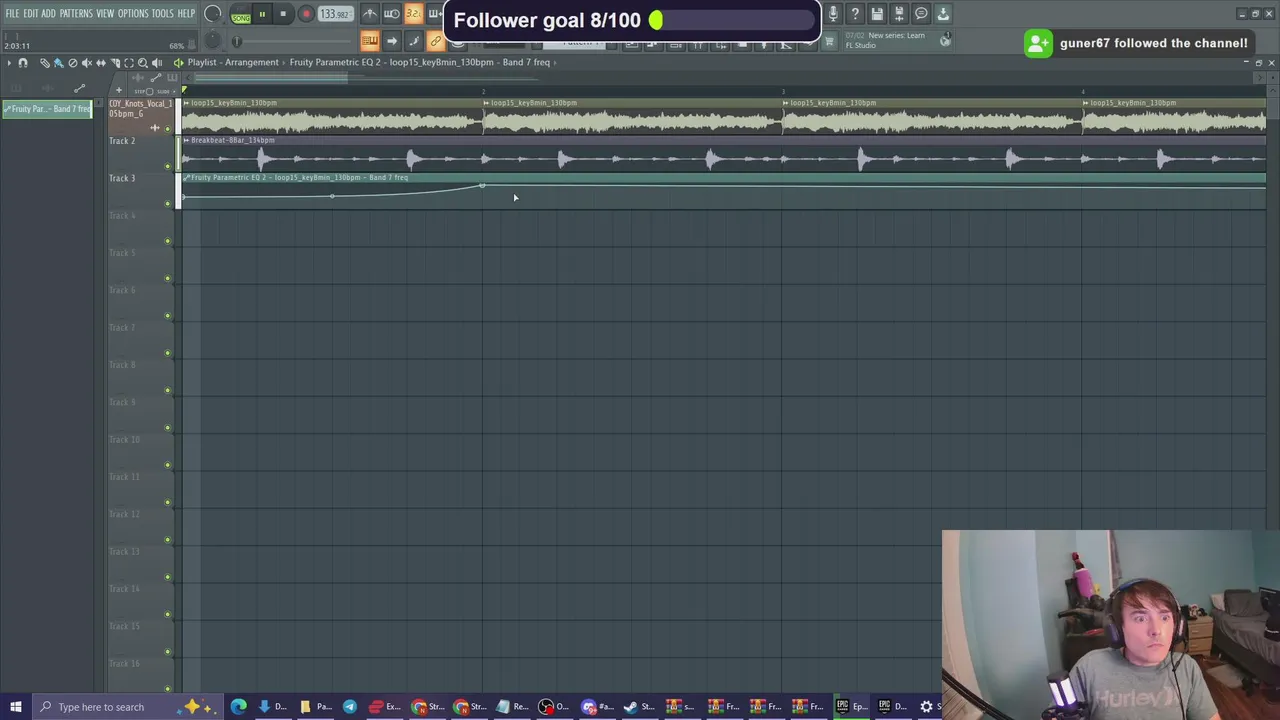This screenshot has height=720, width=1280.
Task: Open Microsoft Edge from taskbar
Action: (238, 707)
